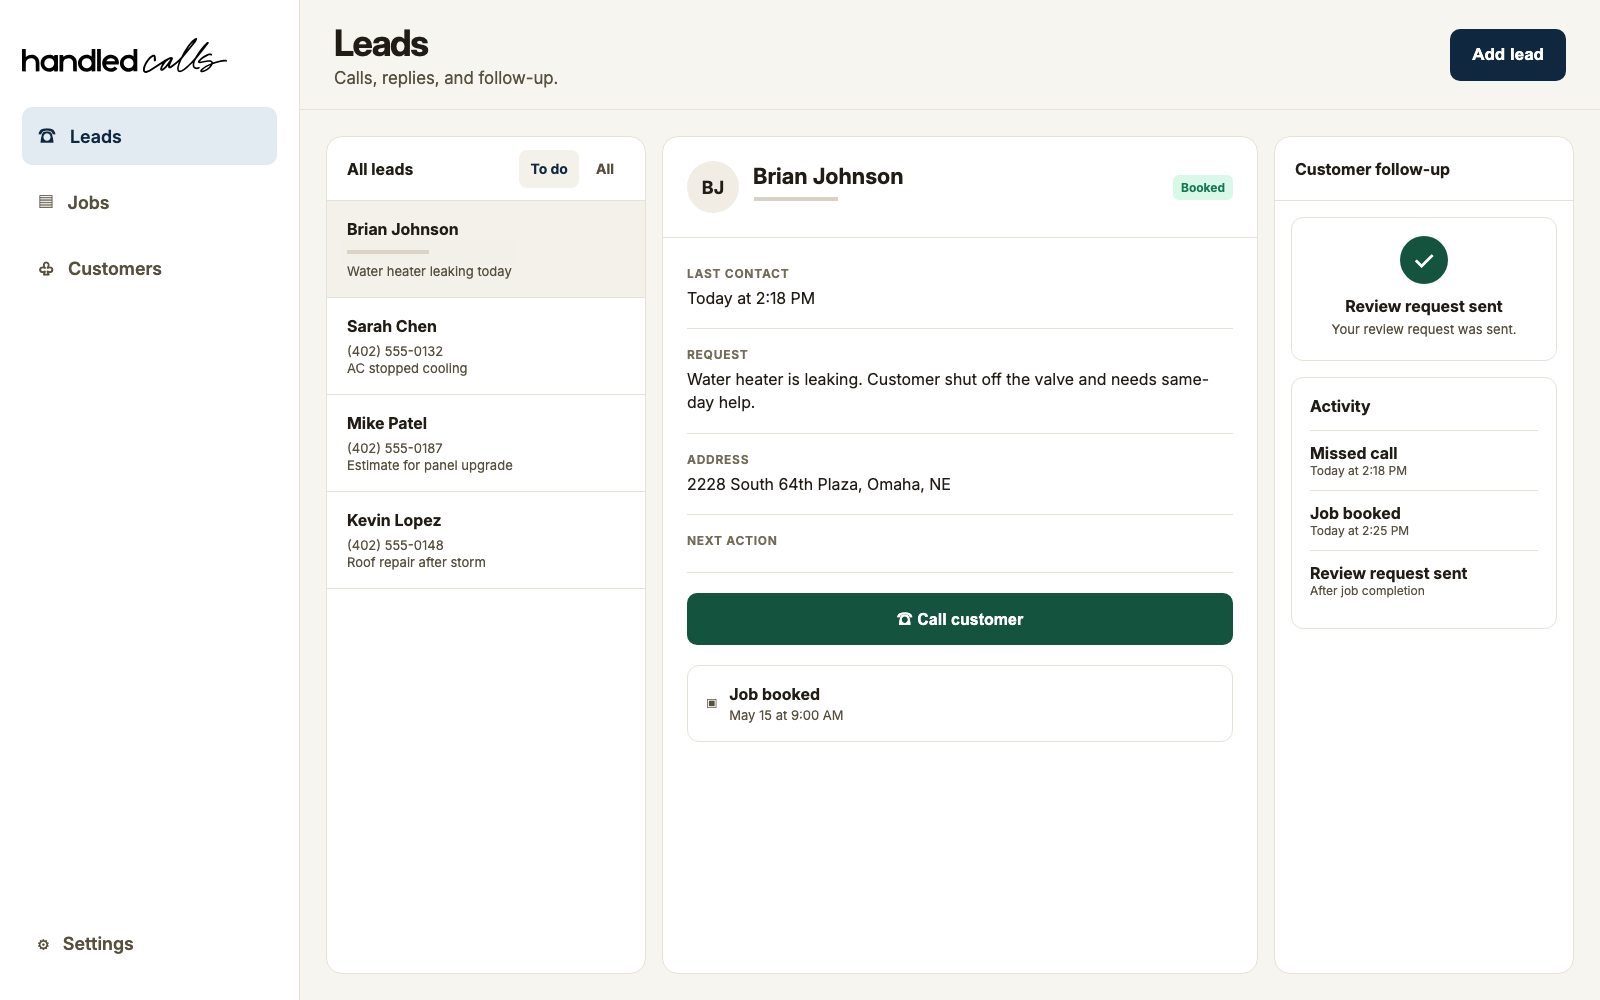The height and width of the screenshot is (1000, 1600).
Task: Click the handled calls logo
Action: pos(124,58)
